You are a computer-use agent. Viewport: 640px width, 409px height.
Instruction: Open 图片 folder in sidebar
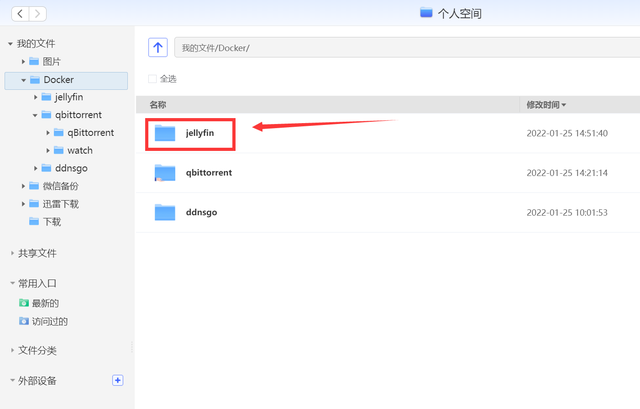(x=45, y=62)
